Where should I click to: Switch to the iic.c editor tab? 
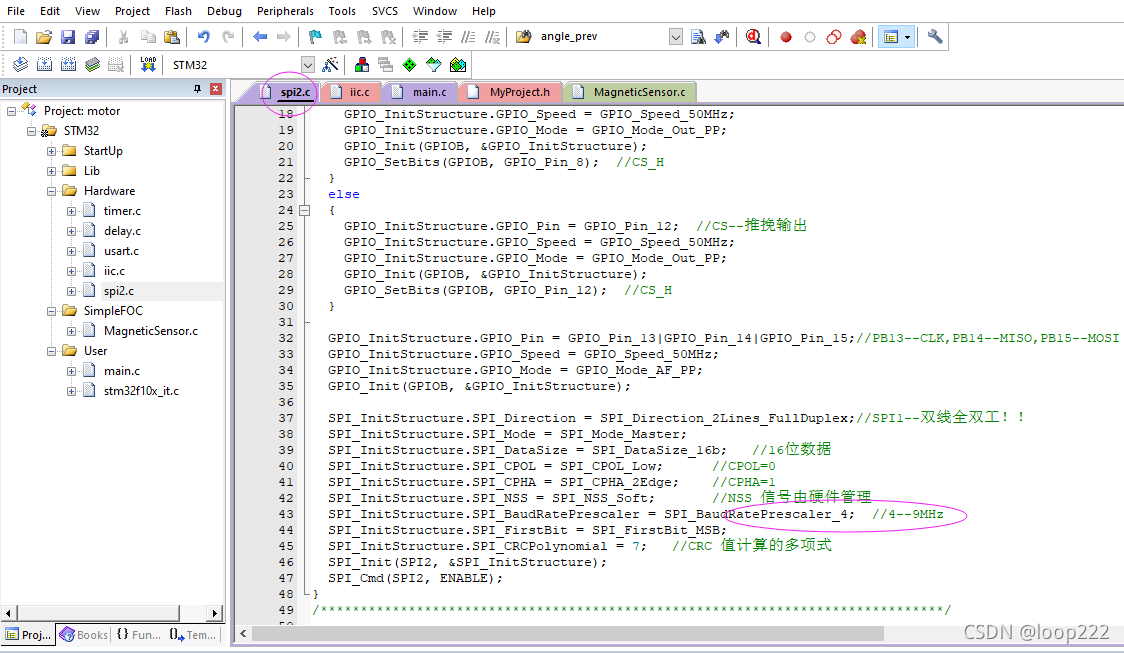coord(352,92)
